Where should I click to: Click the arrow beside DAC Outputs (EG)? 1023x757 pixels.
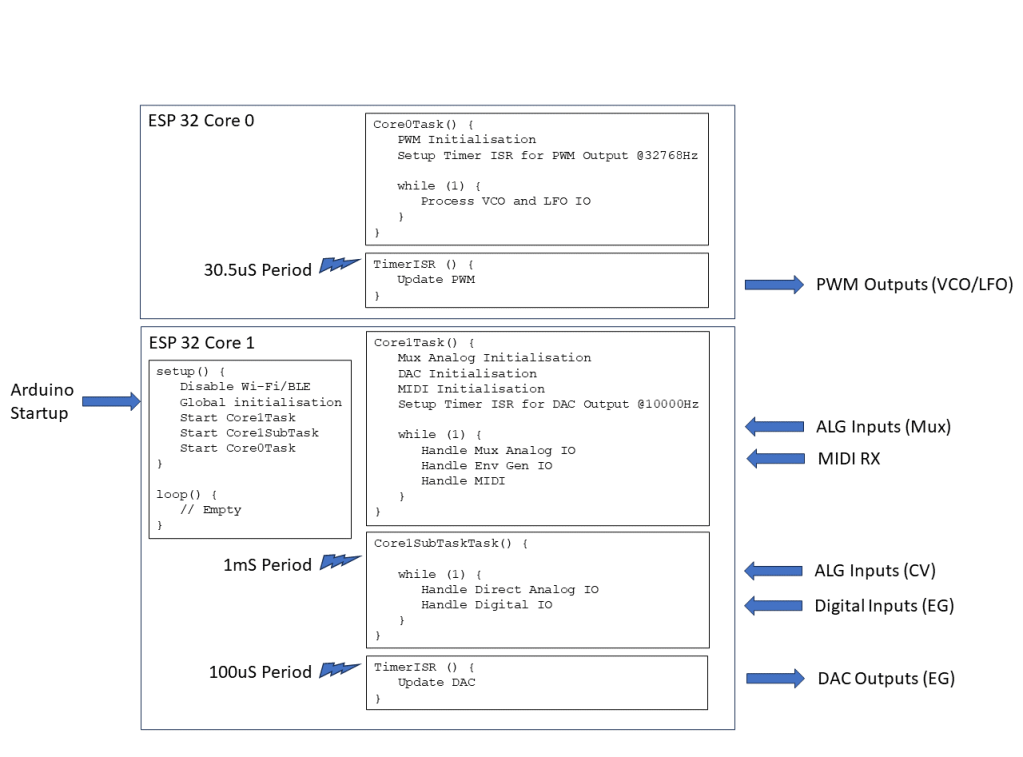[775, 678]
